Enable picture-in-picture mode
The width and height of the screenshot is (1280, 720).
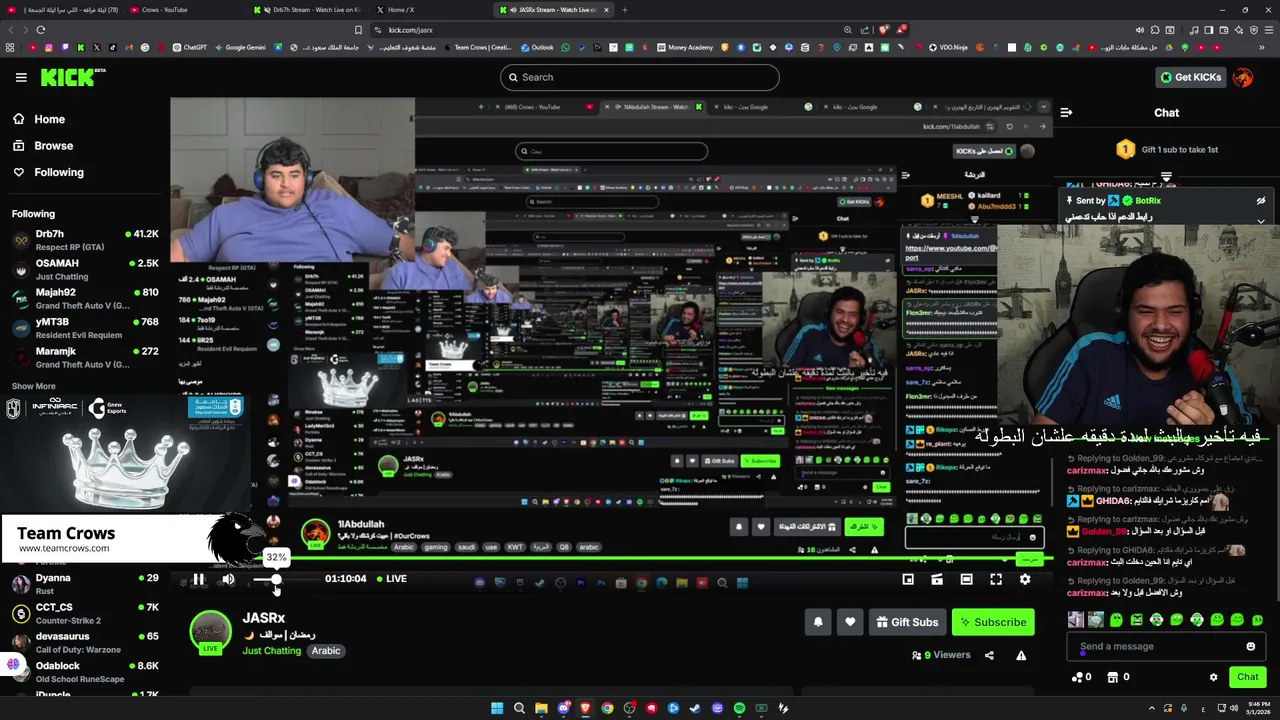[908, 579]
